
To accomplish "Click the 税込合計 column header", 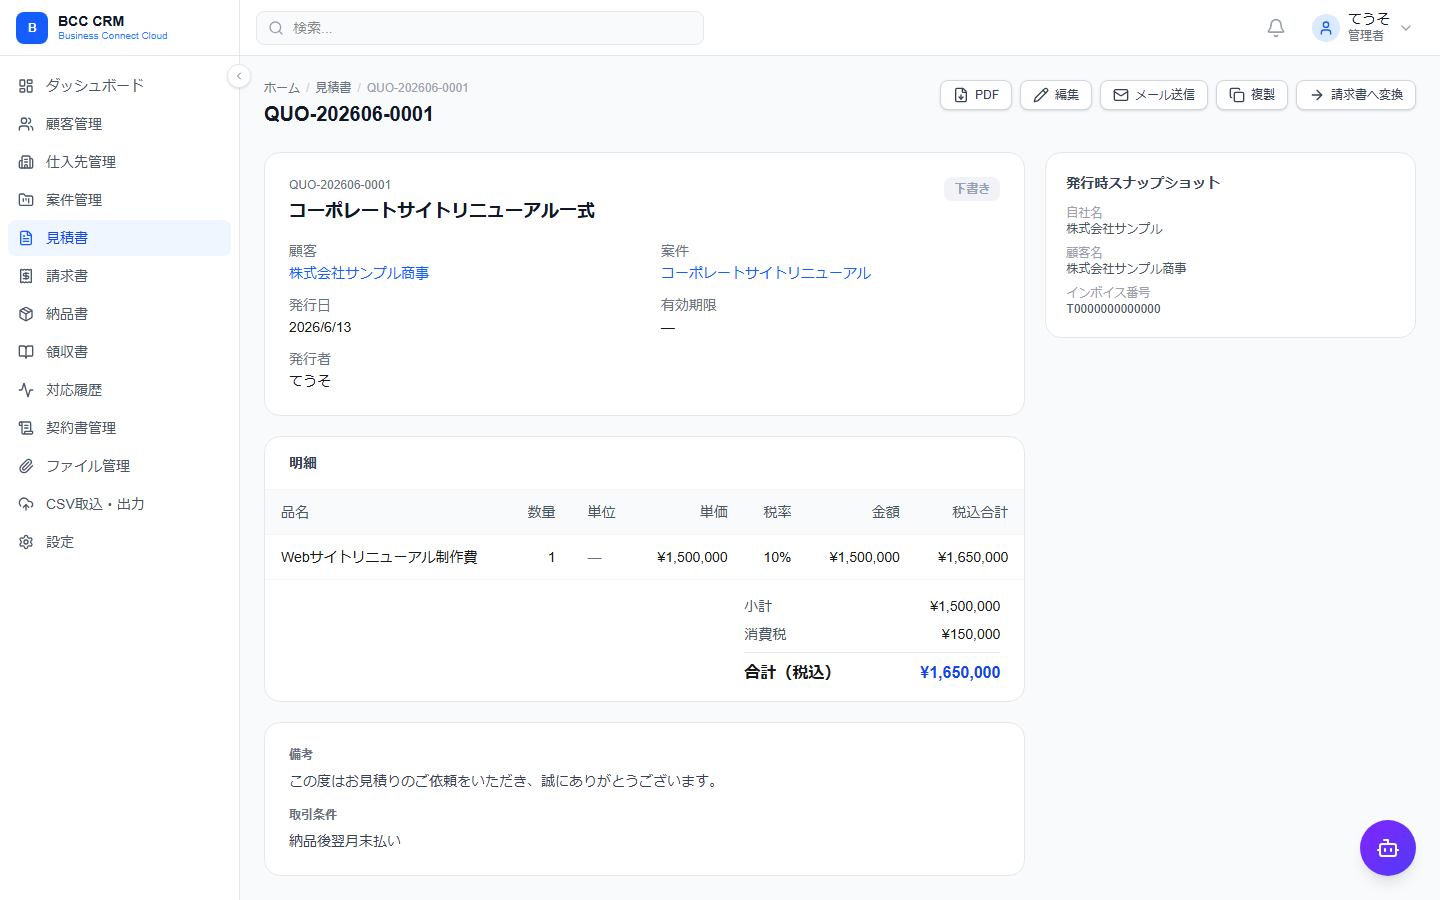I will [x=980, y=512].
